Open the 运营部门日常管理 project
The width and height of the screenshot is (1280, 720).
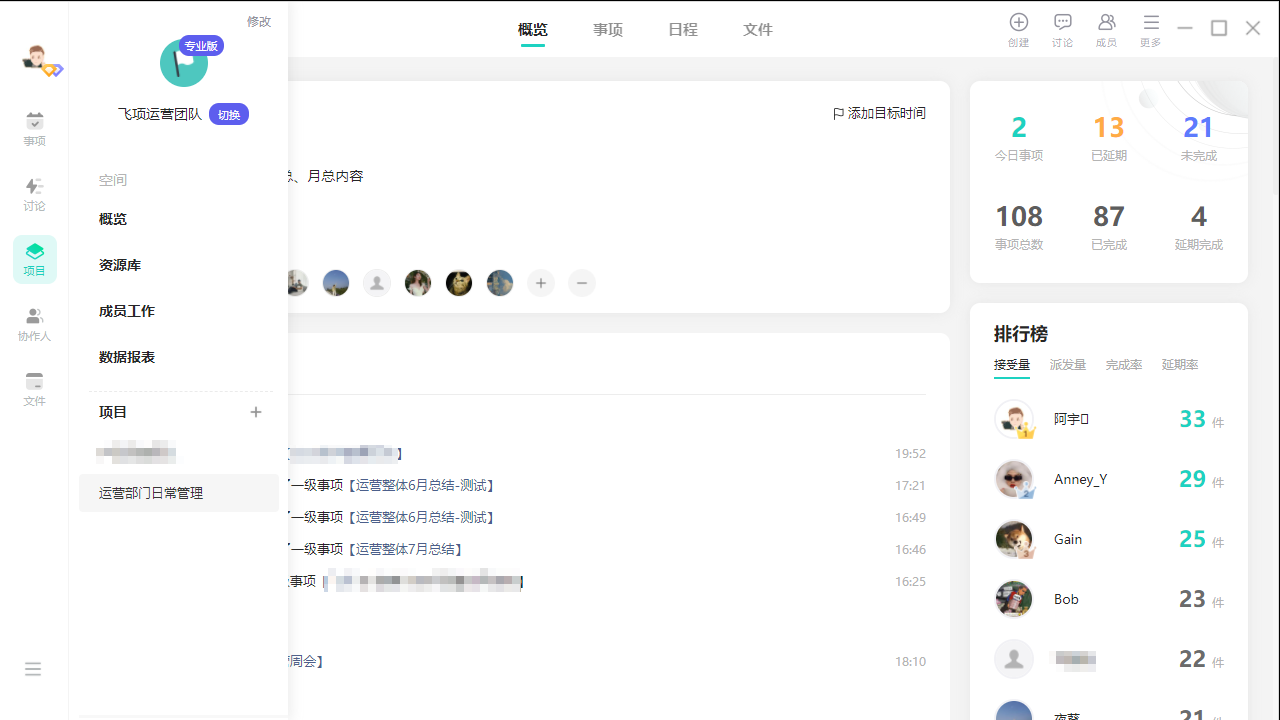click(151, 493)
